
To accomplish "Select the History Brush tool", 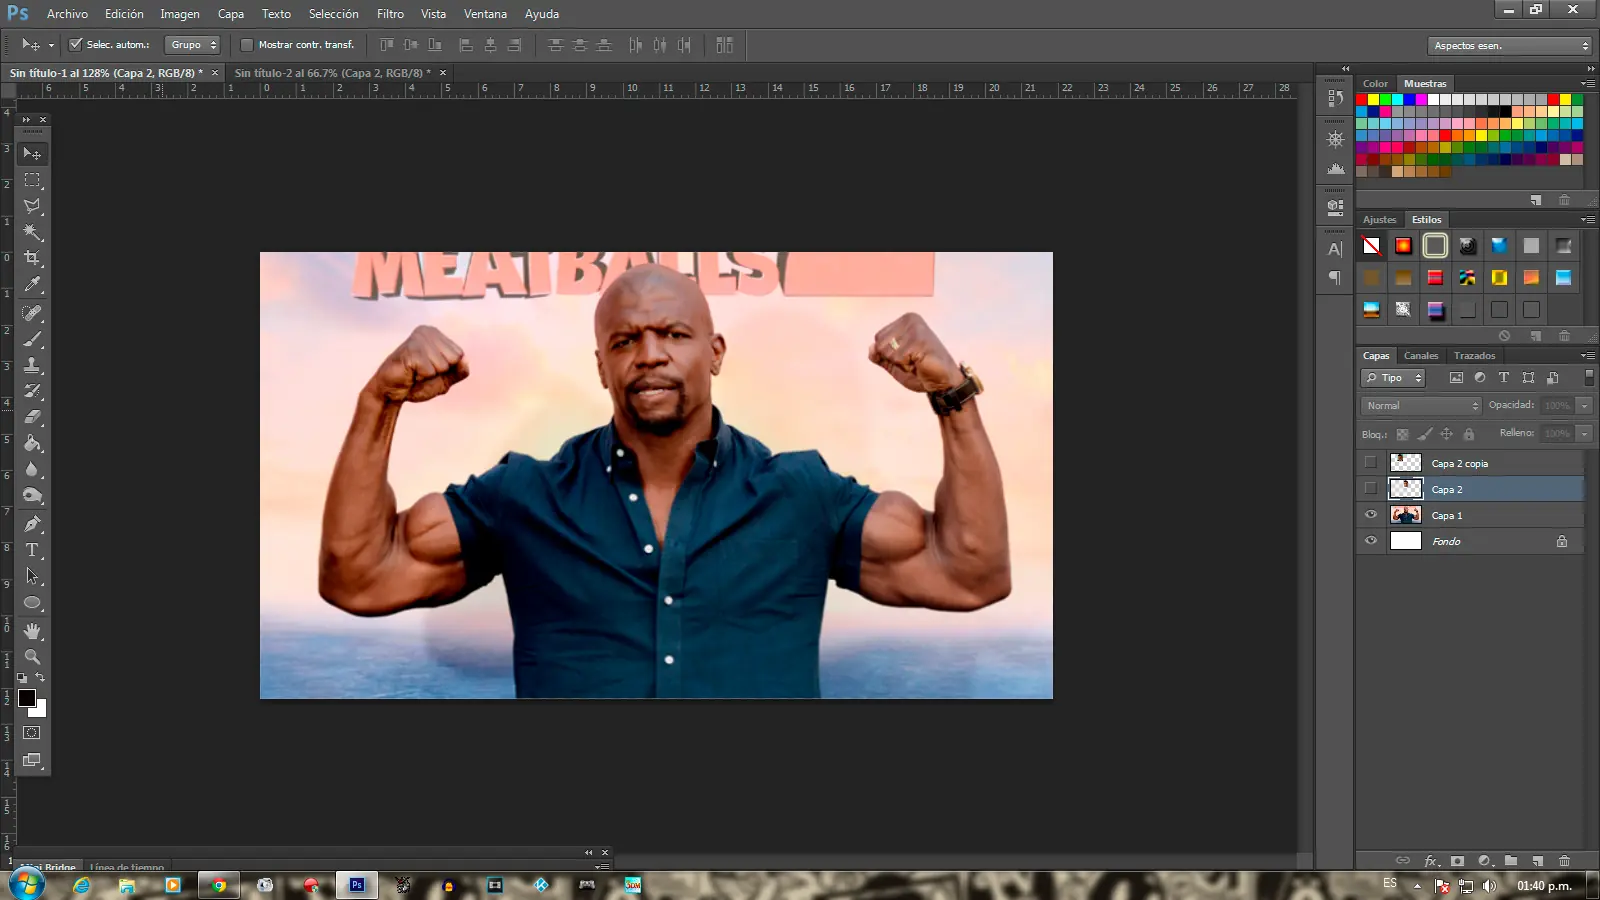I will tap(32, 391).
